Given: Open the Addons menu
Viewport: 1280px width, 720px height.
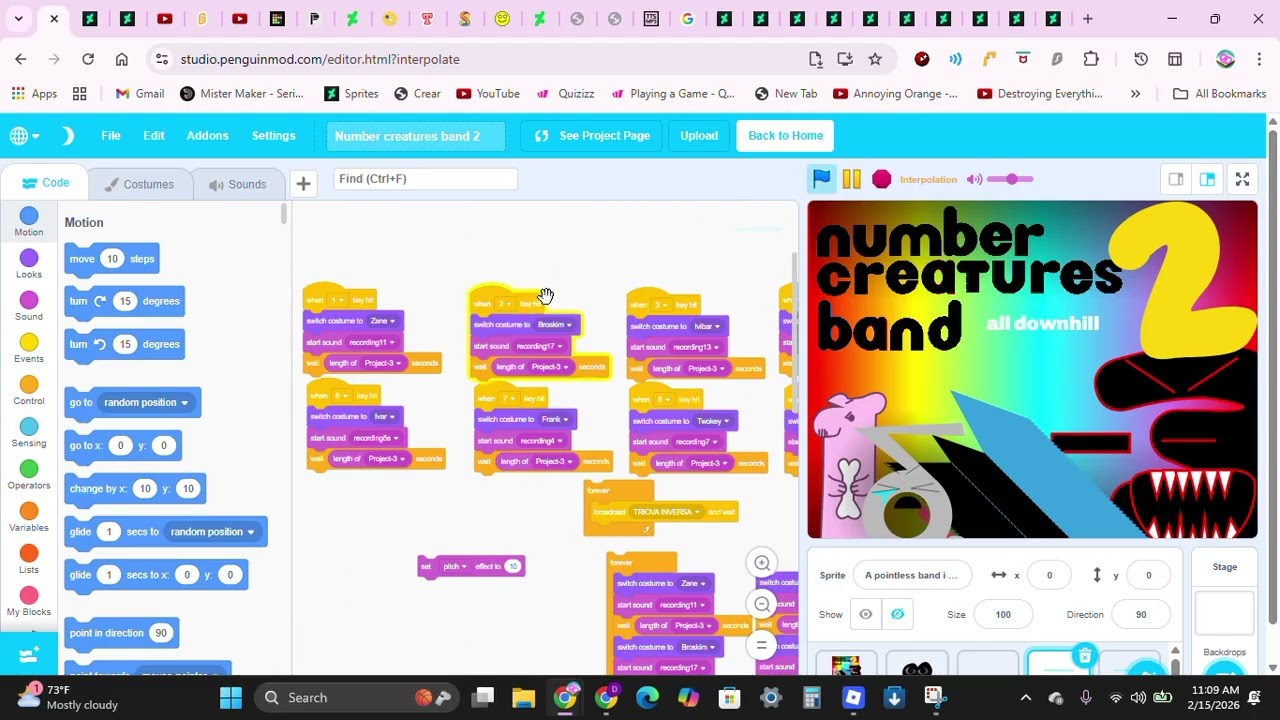Looking at the screenshot, I should (x=207, y=135).
